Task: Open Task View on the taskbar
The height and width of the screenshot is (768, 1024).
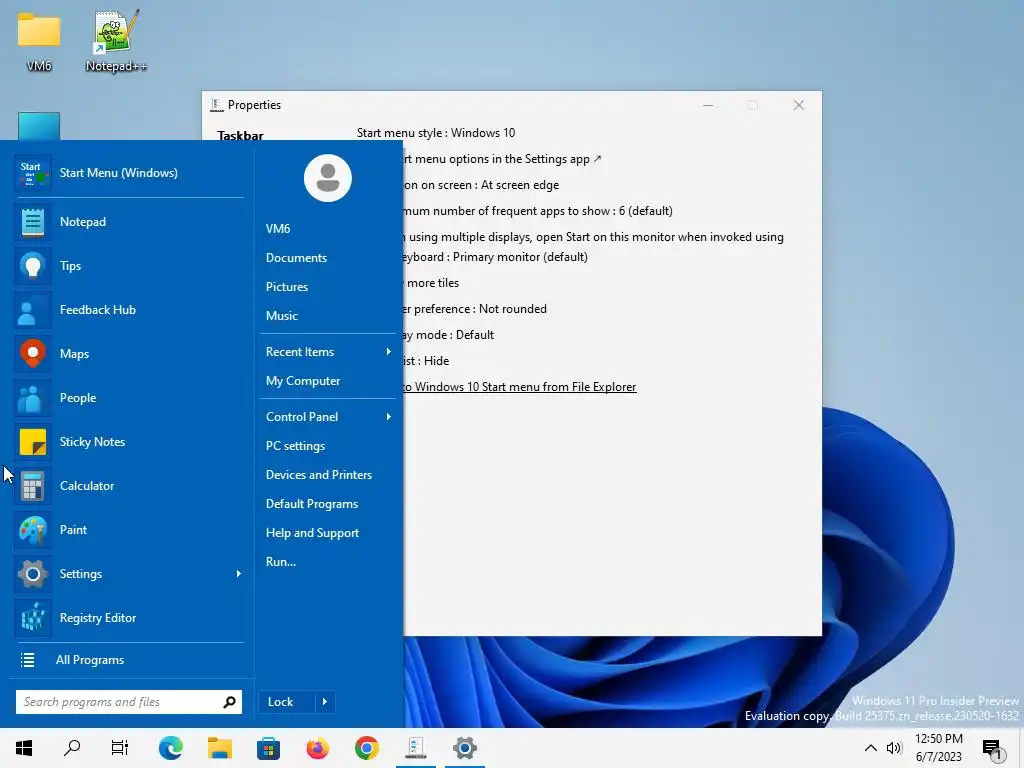Action: [x=120, y=748]
